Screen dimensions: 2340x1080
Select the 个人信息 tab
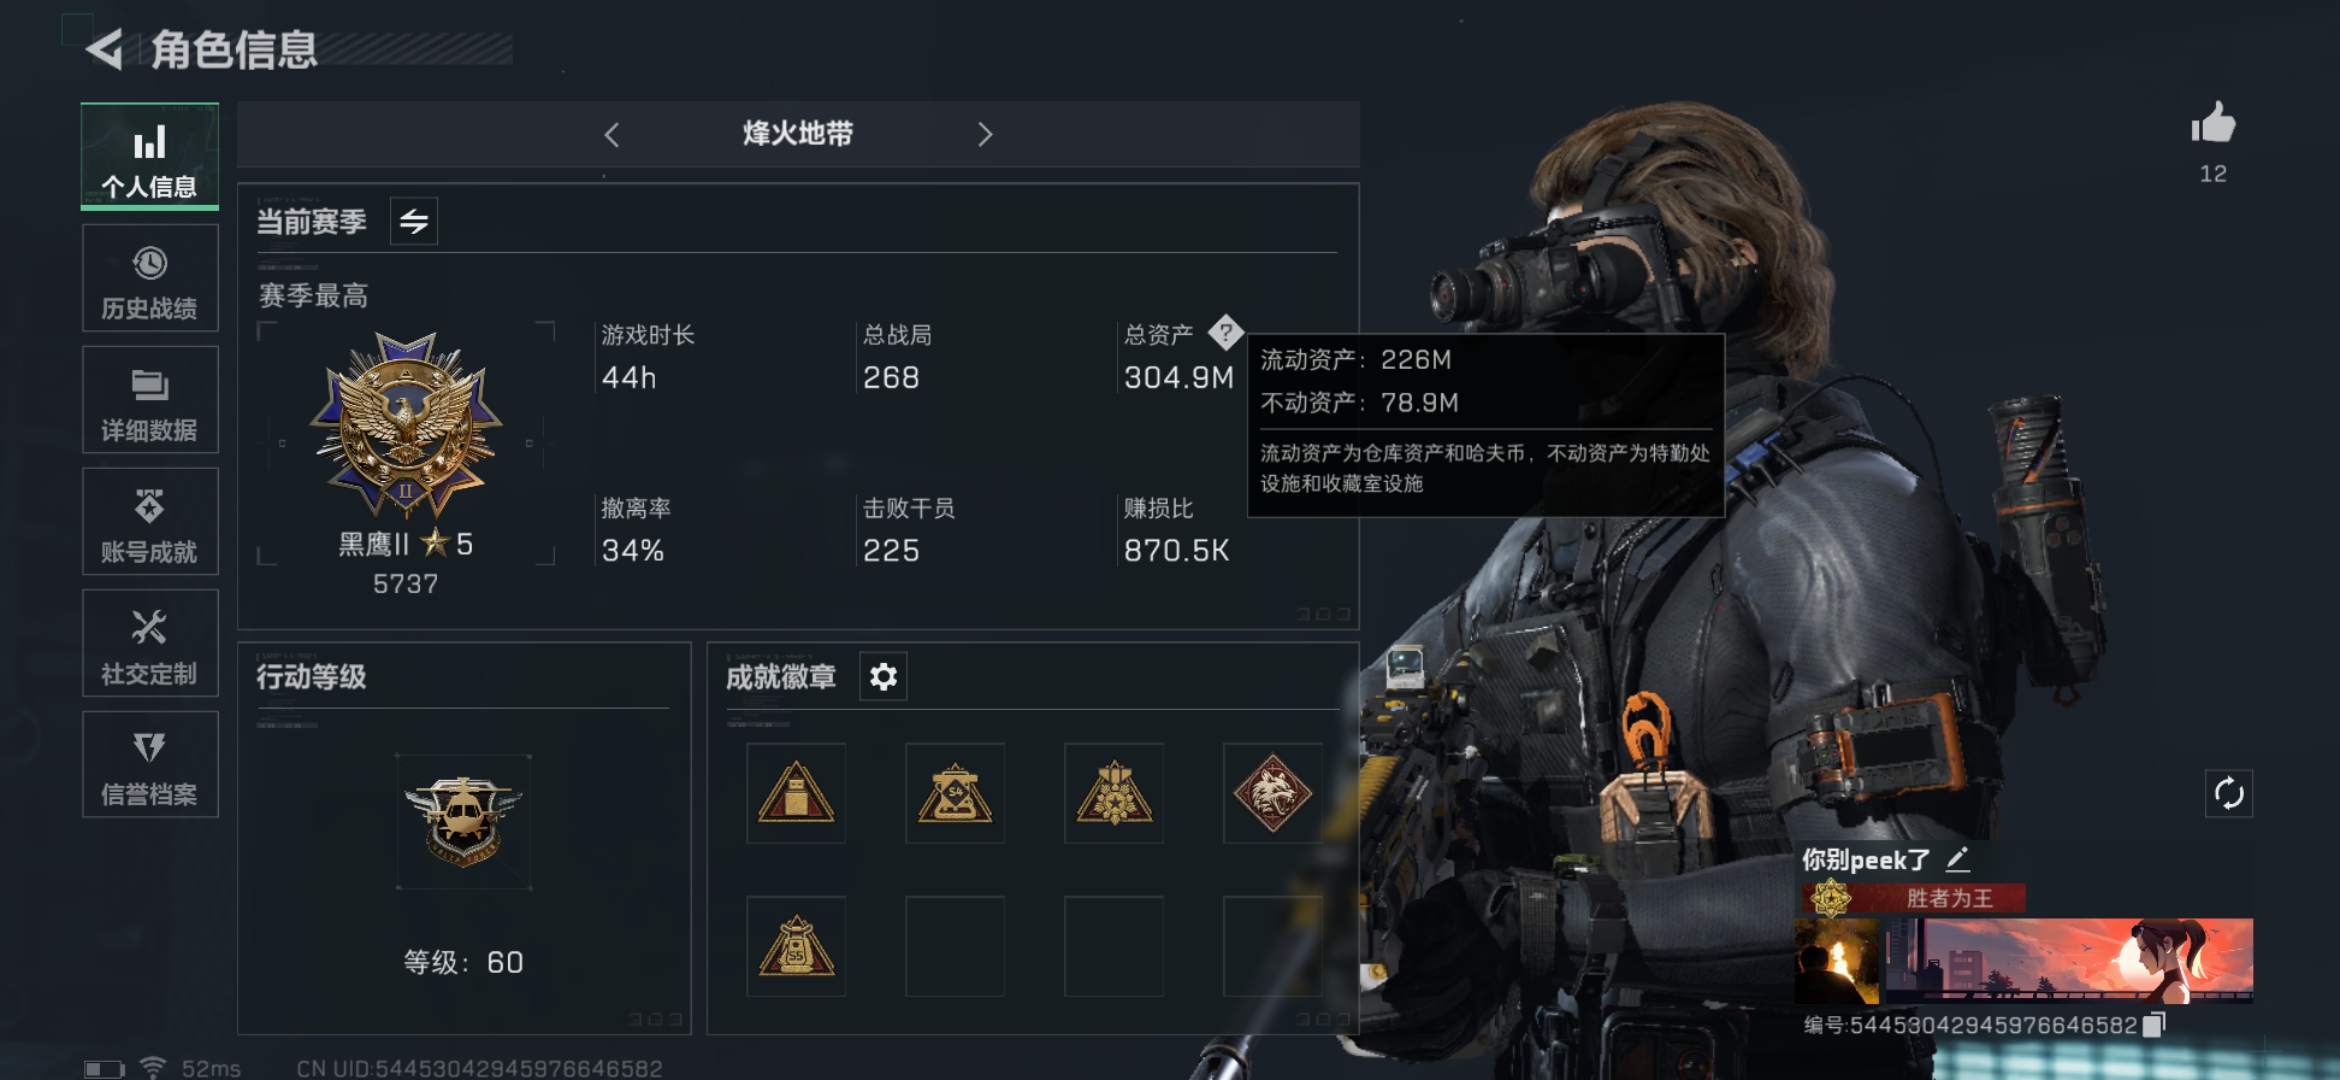click(x=150, y=157)
